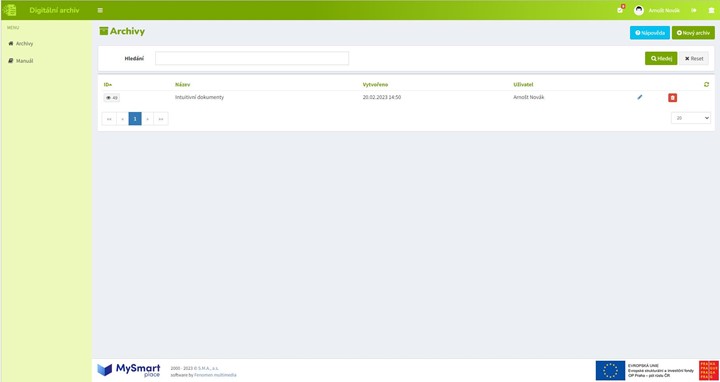The height and width of the screenshot is (382, 720).
Task: Click the green Hledej search button
Action: click(661, 58)
